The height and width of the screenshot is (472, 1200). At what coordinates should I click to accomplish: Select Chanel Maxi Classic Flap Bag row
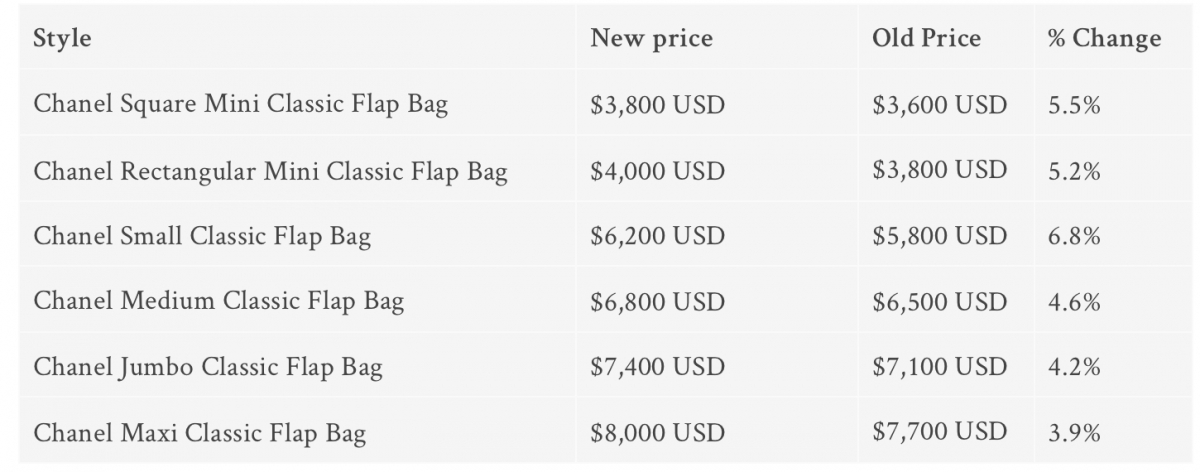200,433
